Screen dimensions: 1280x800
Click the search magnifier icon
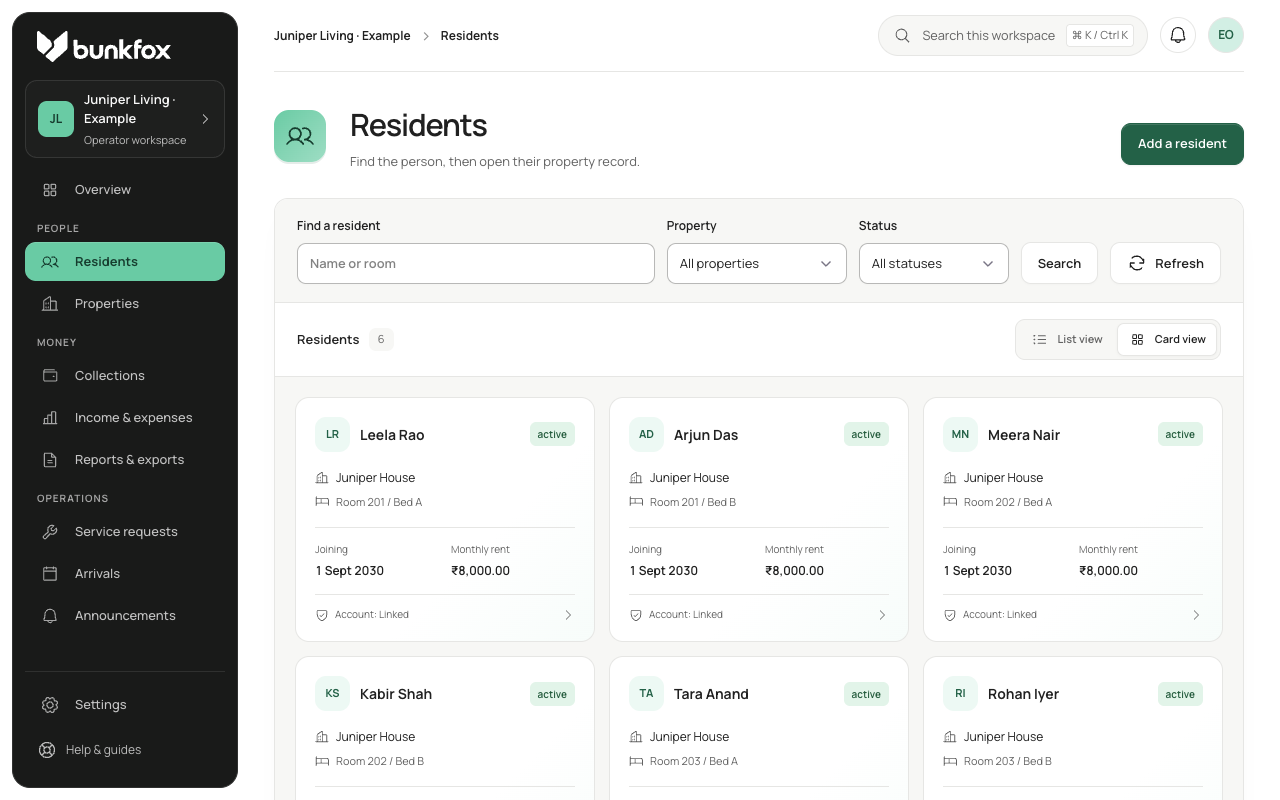(902, 36)
